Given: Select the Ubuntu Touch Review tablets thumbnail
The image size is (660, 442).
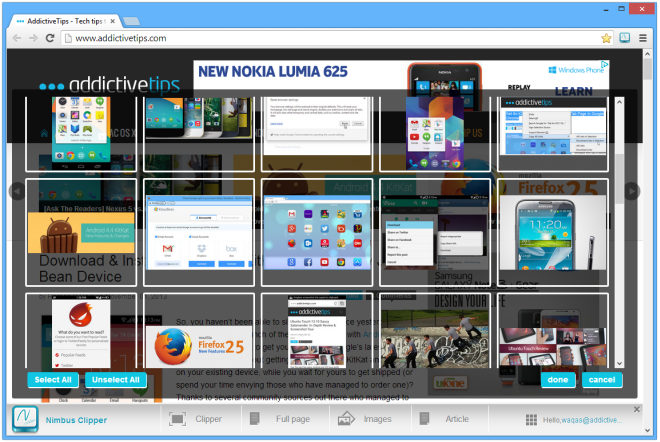Looking at the screenshot, I should coord(553,331).
